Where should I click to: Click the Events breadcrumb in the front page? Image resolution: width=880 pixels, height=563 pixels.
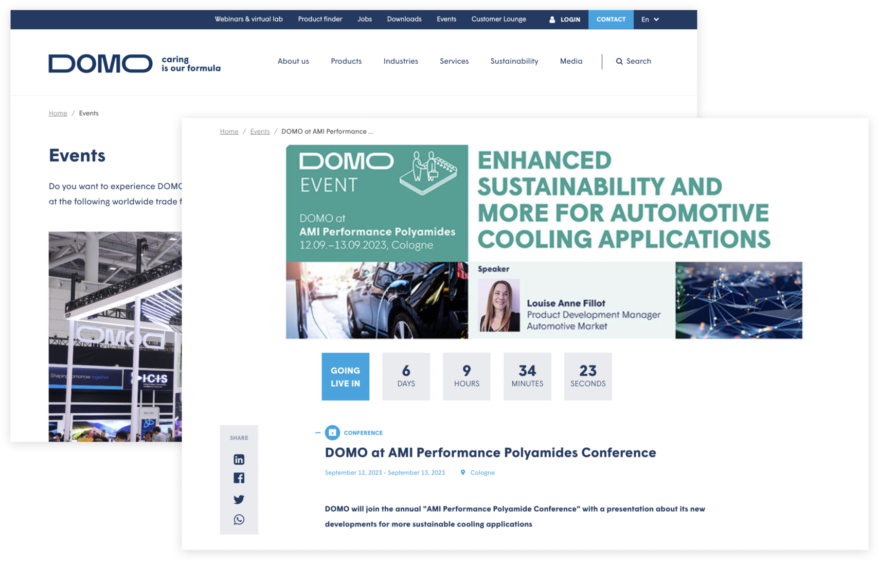coord(260,131)
